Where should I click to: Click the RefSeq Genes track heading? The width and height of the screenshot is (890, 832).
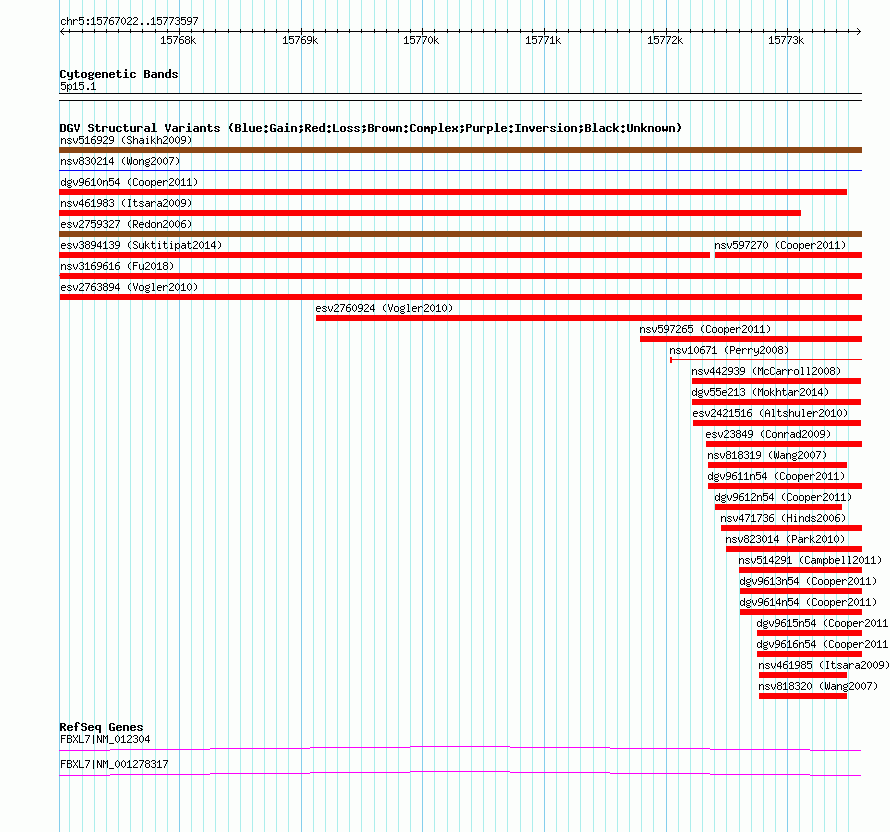(x=101, y=727)
